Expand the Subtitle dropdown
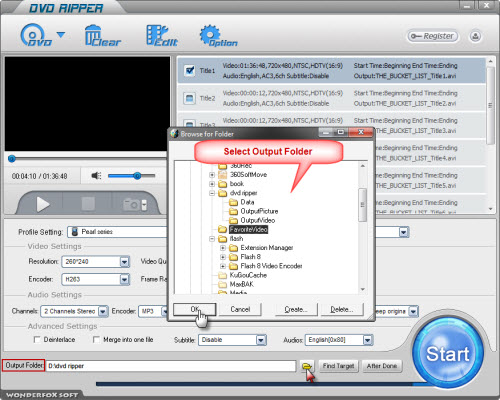This screenshot has width=500, height=400. tap(261, 340)
